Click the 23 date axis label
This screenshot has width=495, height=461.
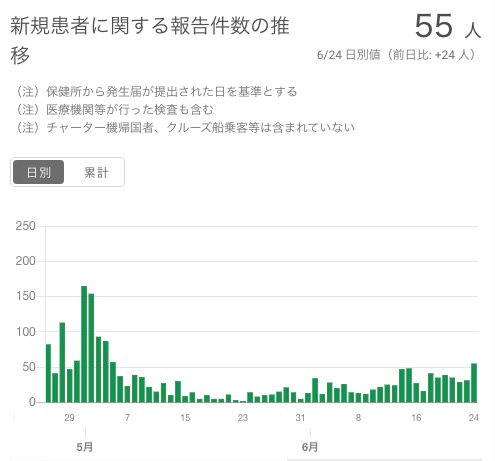coord(243,418)
